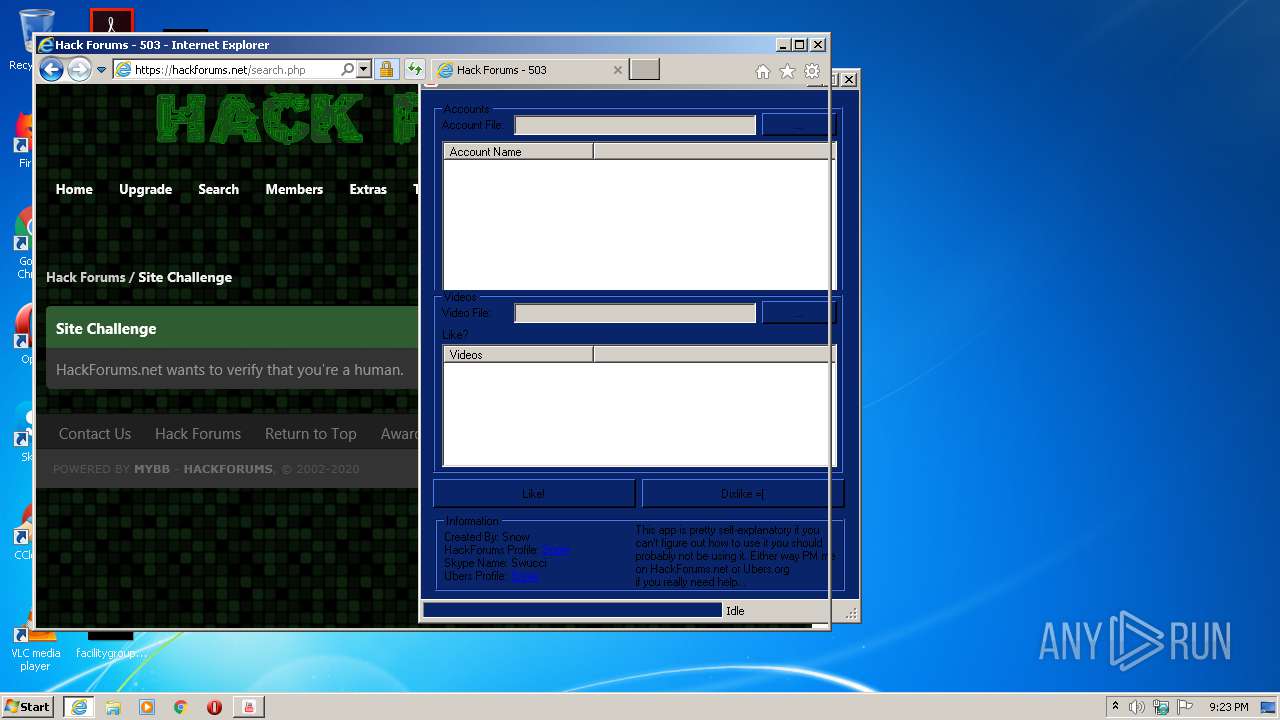Click the Hack Forums footer link
The image size is (1280, 720).
[198, 433]
